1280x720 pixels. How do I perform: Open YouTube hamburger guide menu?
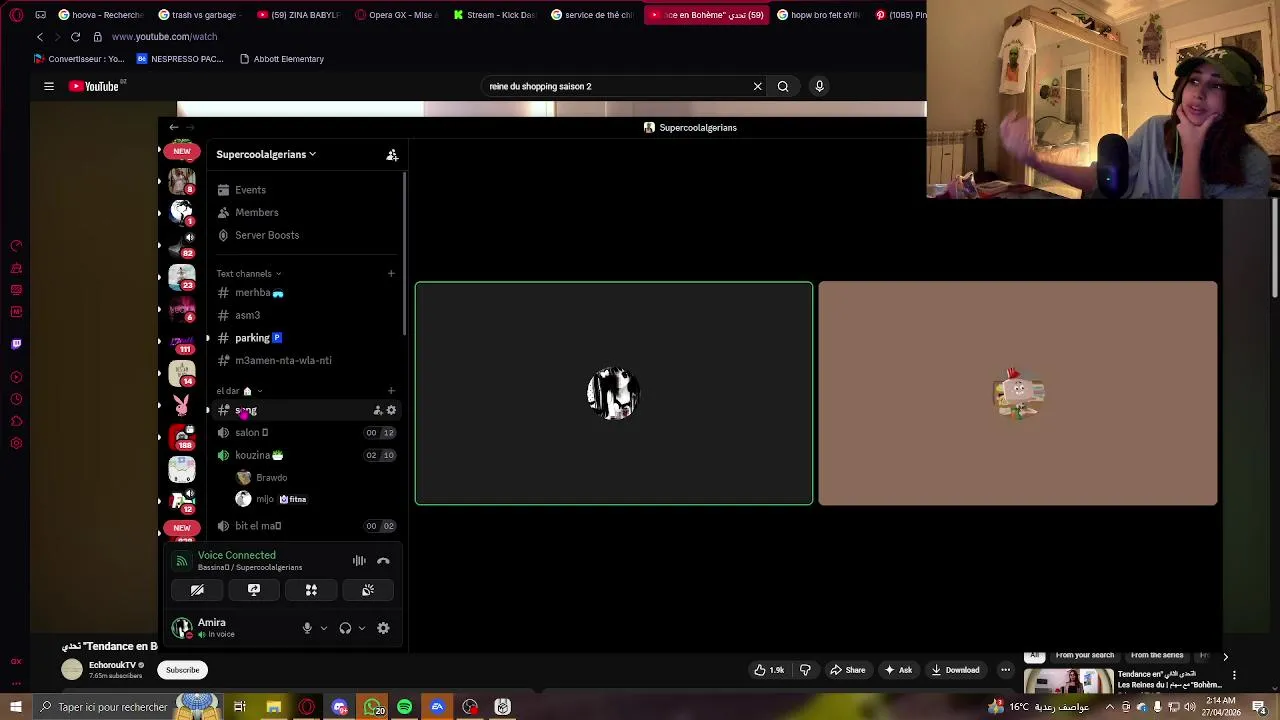tap(48, 86)
